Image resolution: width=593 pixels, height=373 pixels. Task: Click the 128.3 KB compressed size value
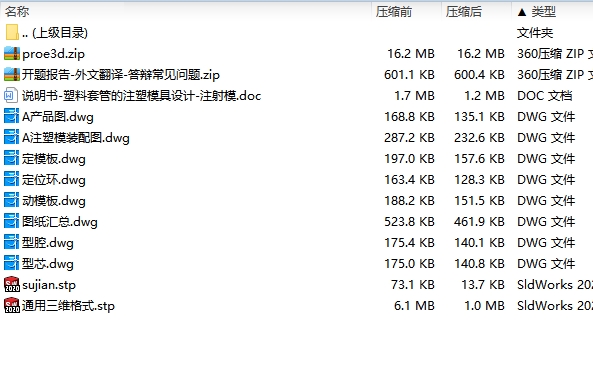tap(479, 180)
